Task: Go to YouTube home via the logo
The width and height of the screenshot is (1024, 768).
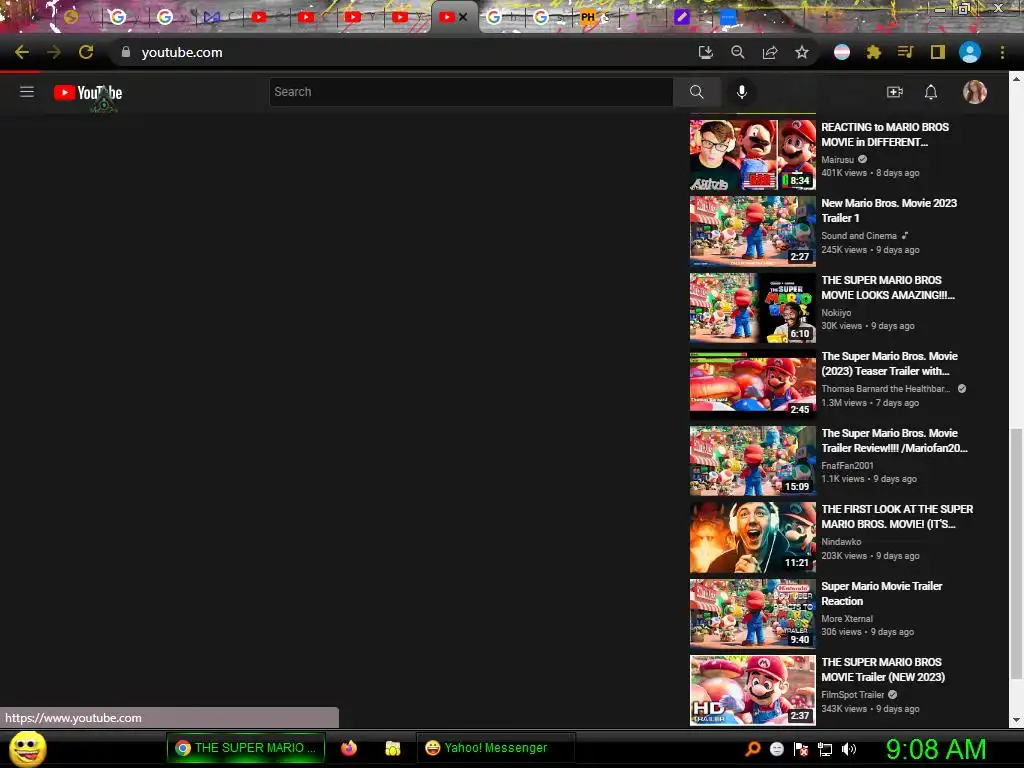Action: 88,93
